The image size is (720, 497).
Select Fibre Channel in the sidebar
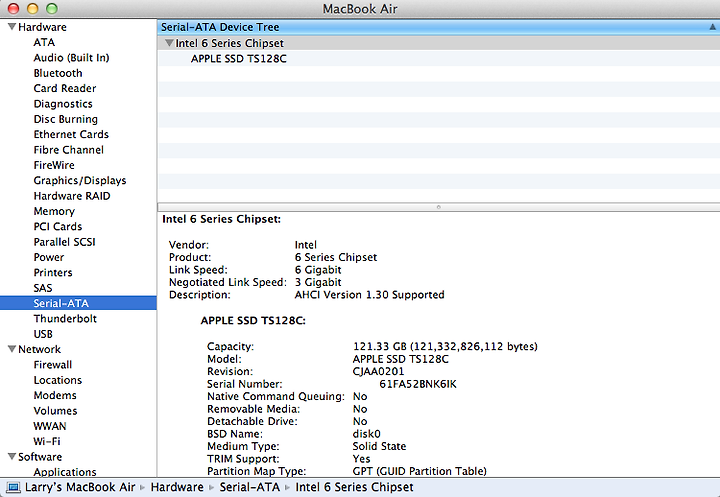68,150
